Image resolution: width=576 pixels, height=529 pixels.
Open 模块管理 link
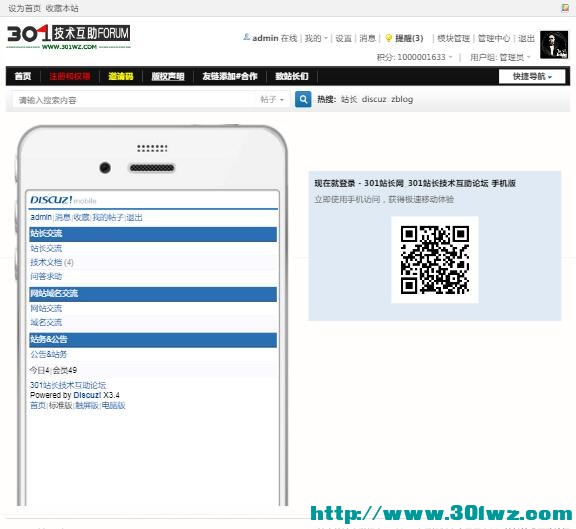point(454,38)
